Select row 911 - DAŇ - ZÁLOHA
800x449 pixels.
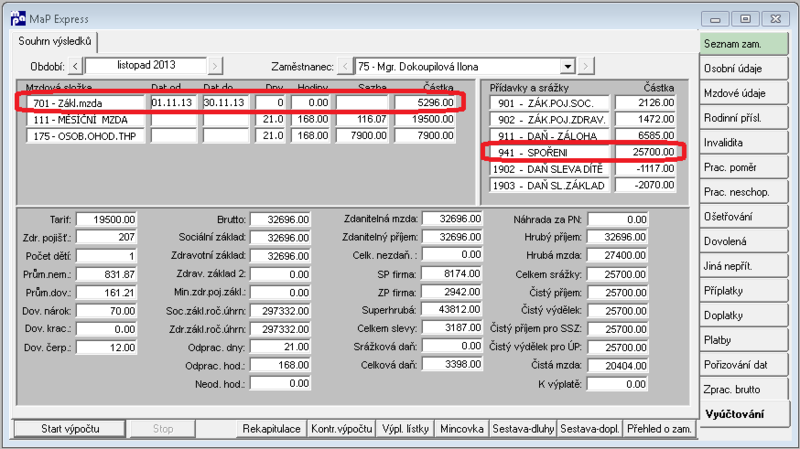(x=583, y=136)
